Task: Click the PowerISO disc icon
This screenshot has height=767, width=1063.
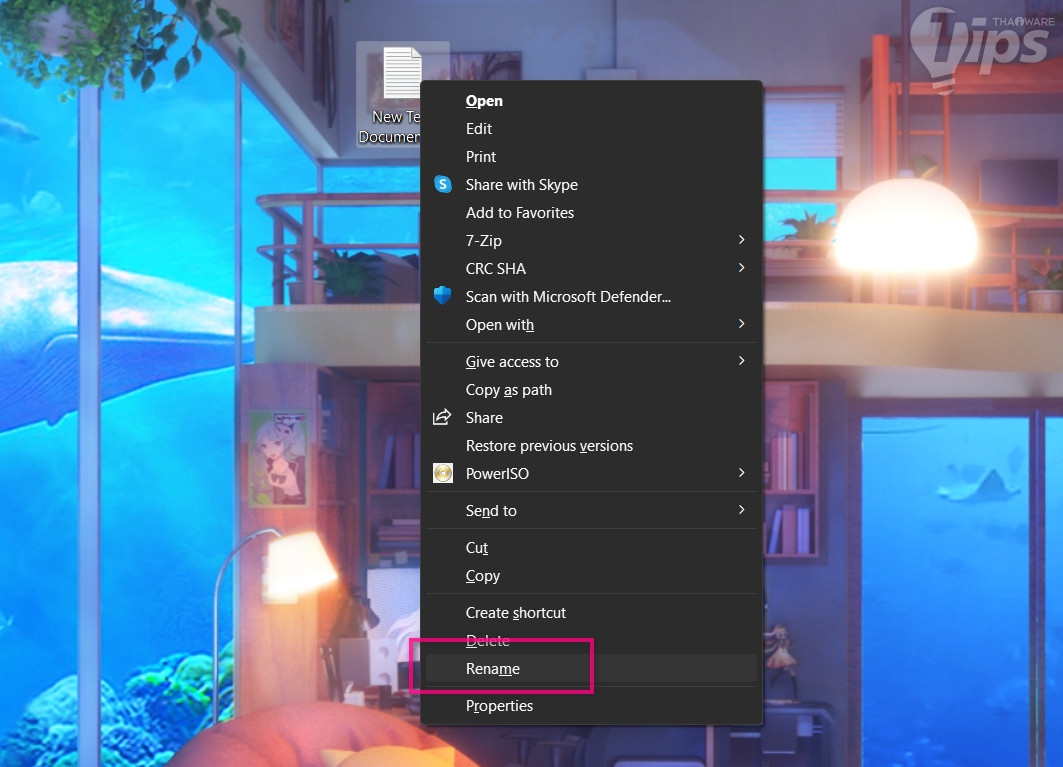Action: pos(443,473)
